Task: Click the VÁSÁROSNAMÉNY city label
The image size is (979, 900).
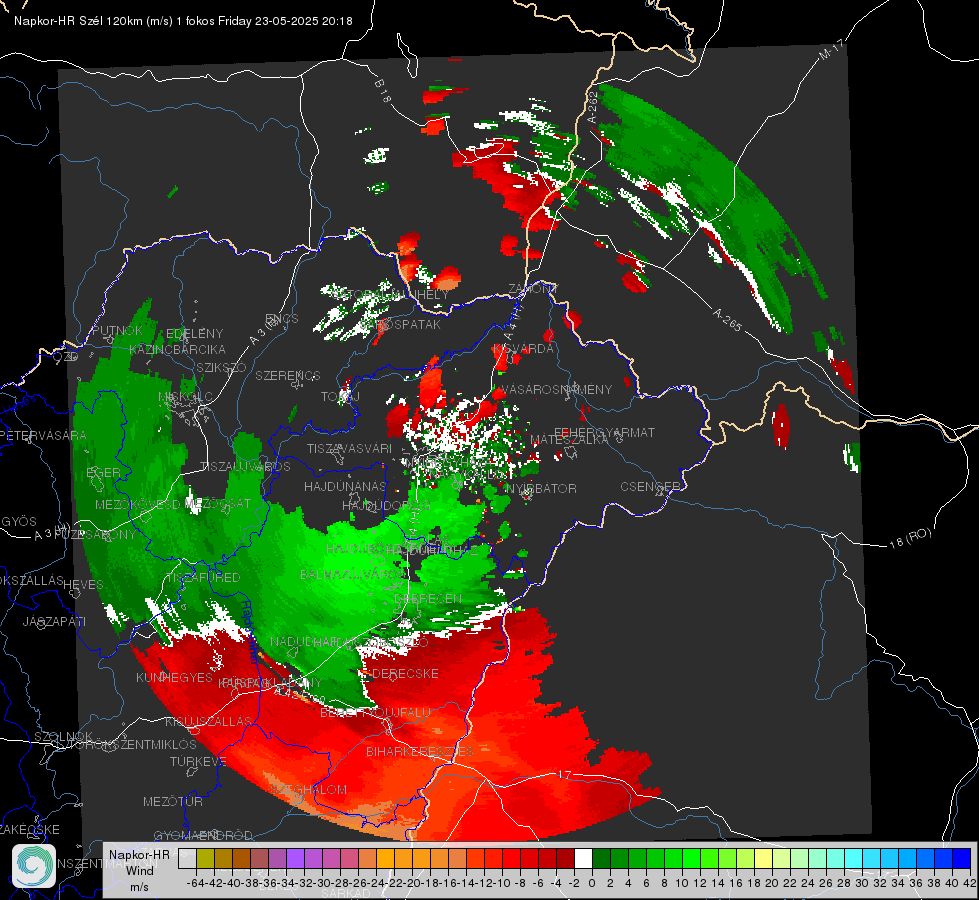Action: (555, 389)
